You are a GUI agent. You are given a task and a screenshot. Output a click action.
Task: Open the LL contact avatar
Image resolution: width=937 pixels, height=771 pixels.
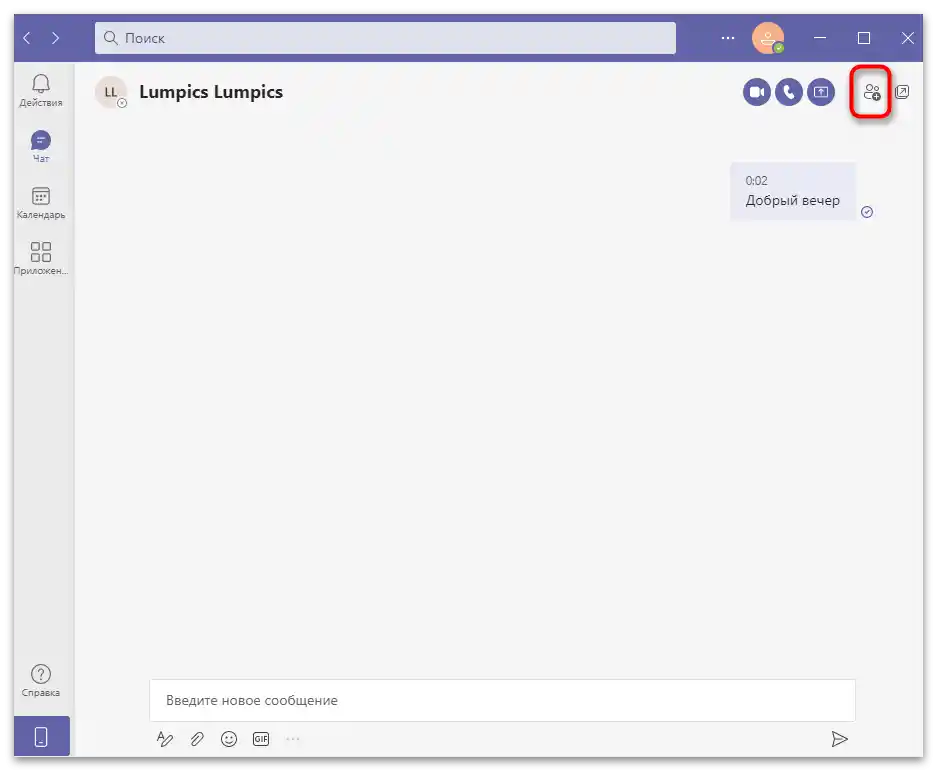[x=111, y=92]
